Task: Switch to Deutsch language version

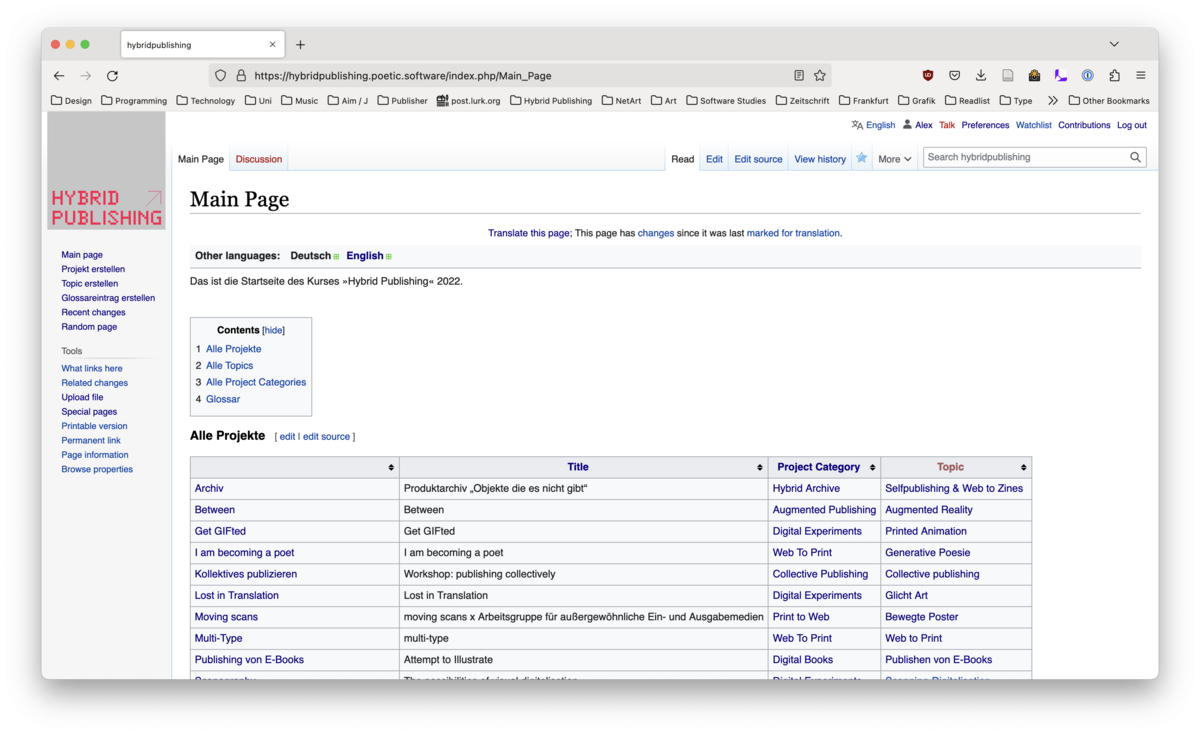Action: point(310,256)
